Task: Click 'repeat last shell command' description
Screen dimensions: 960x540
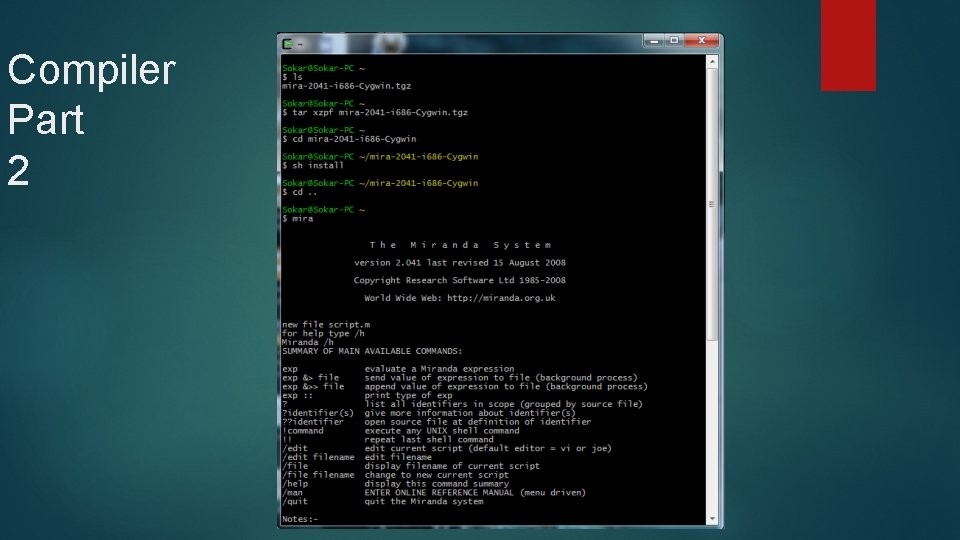Action: (x=429, y=440)
